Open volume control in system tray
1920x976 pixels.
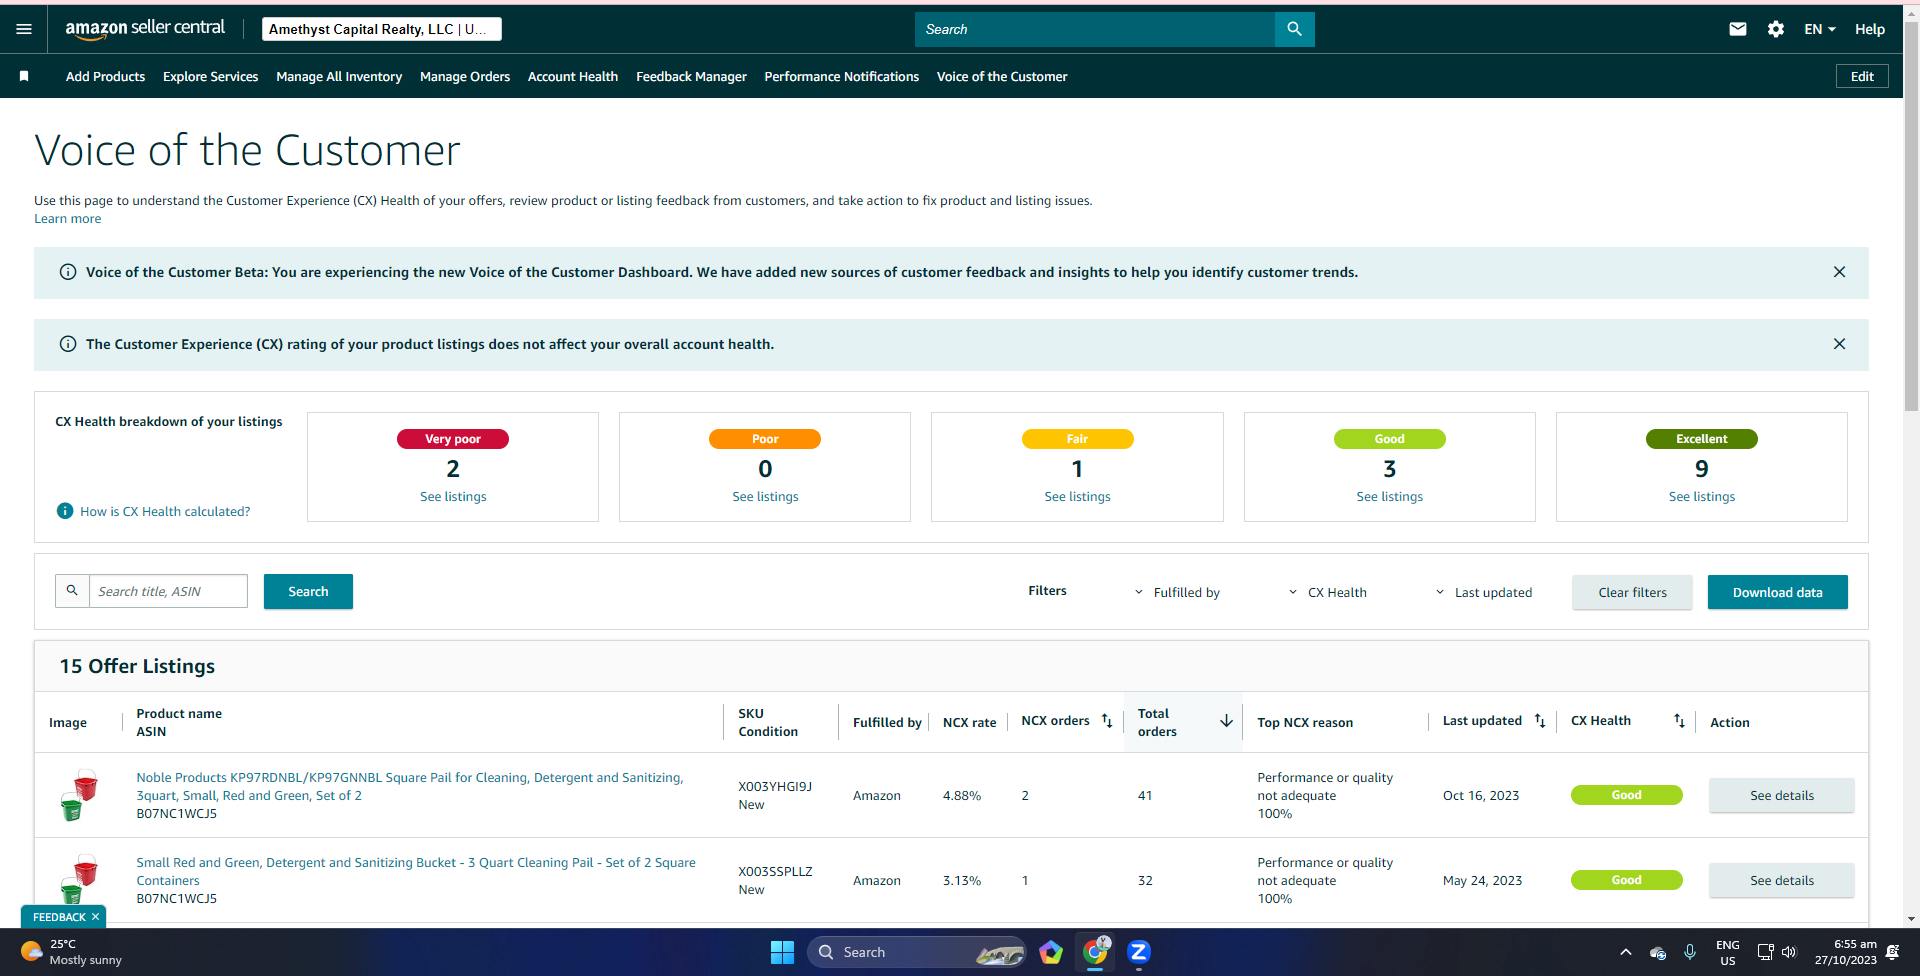tap(1789, 952)
